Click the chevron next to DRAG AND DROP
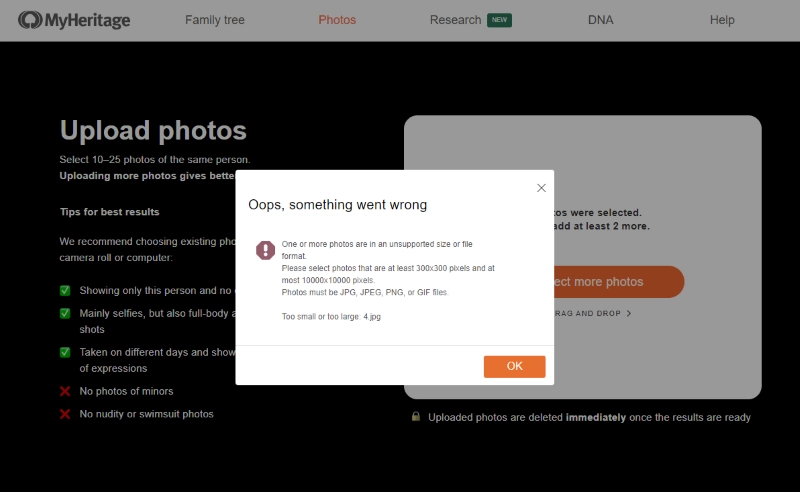 [629, 314]
